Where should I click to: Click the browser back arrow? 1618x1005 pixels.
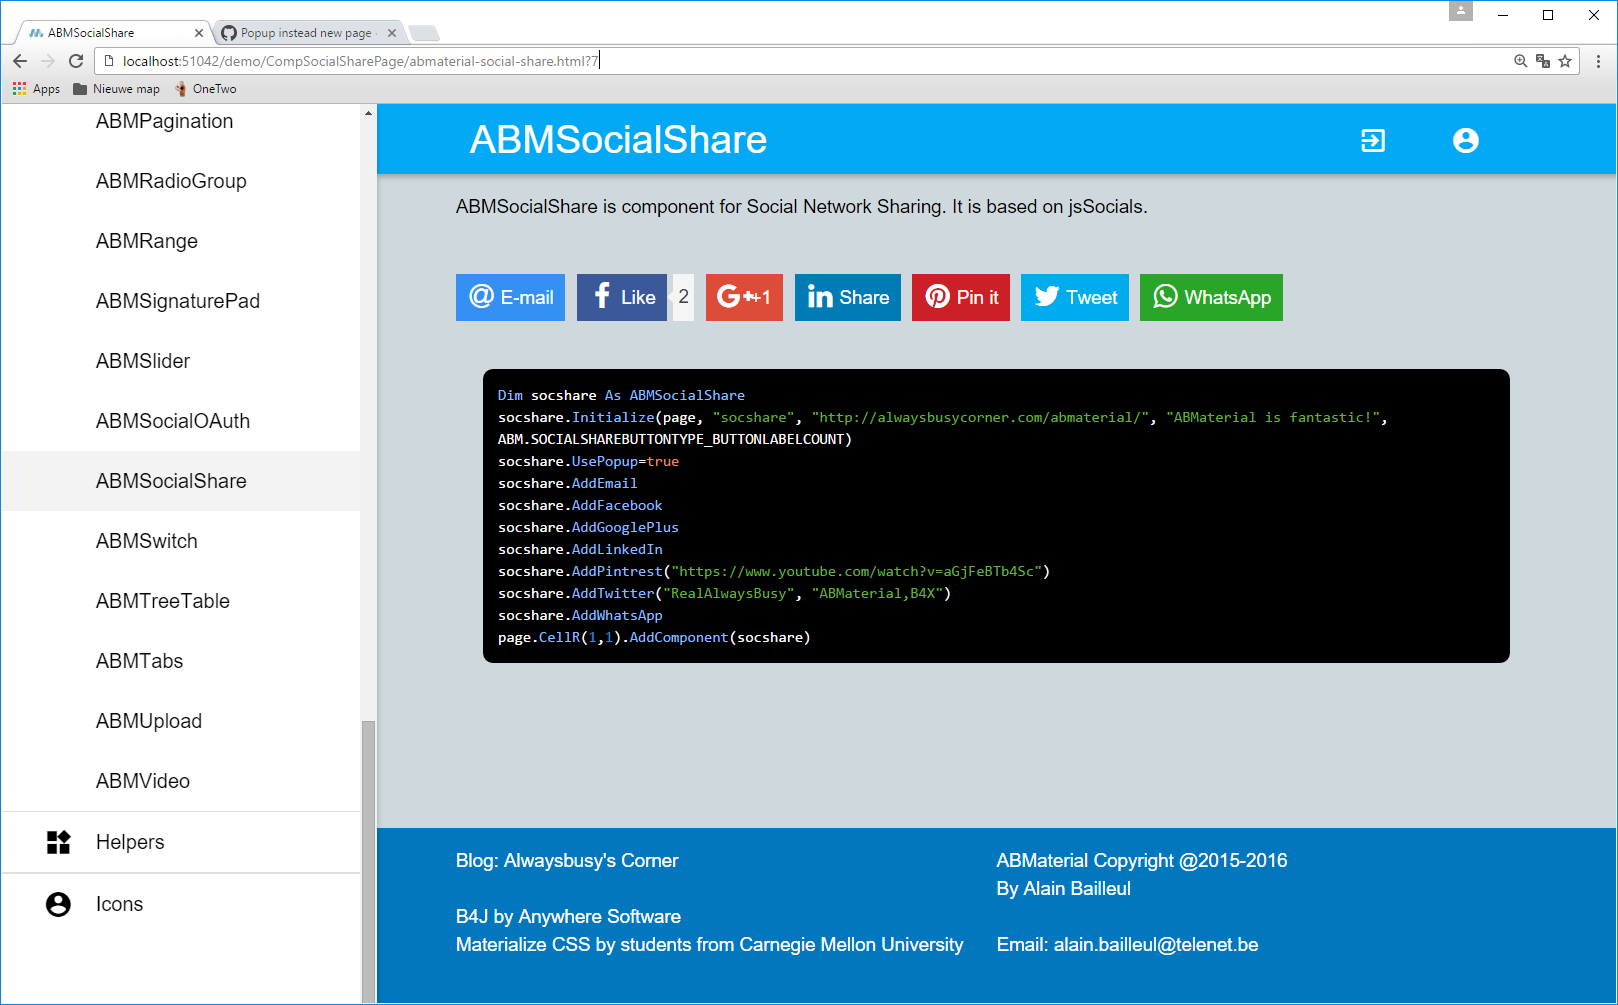click(x=20, y=61)
